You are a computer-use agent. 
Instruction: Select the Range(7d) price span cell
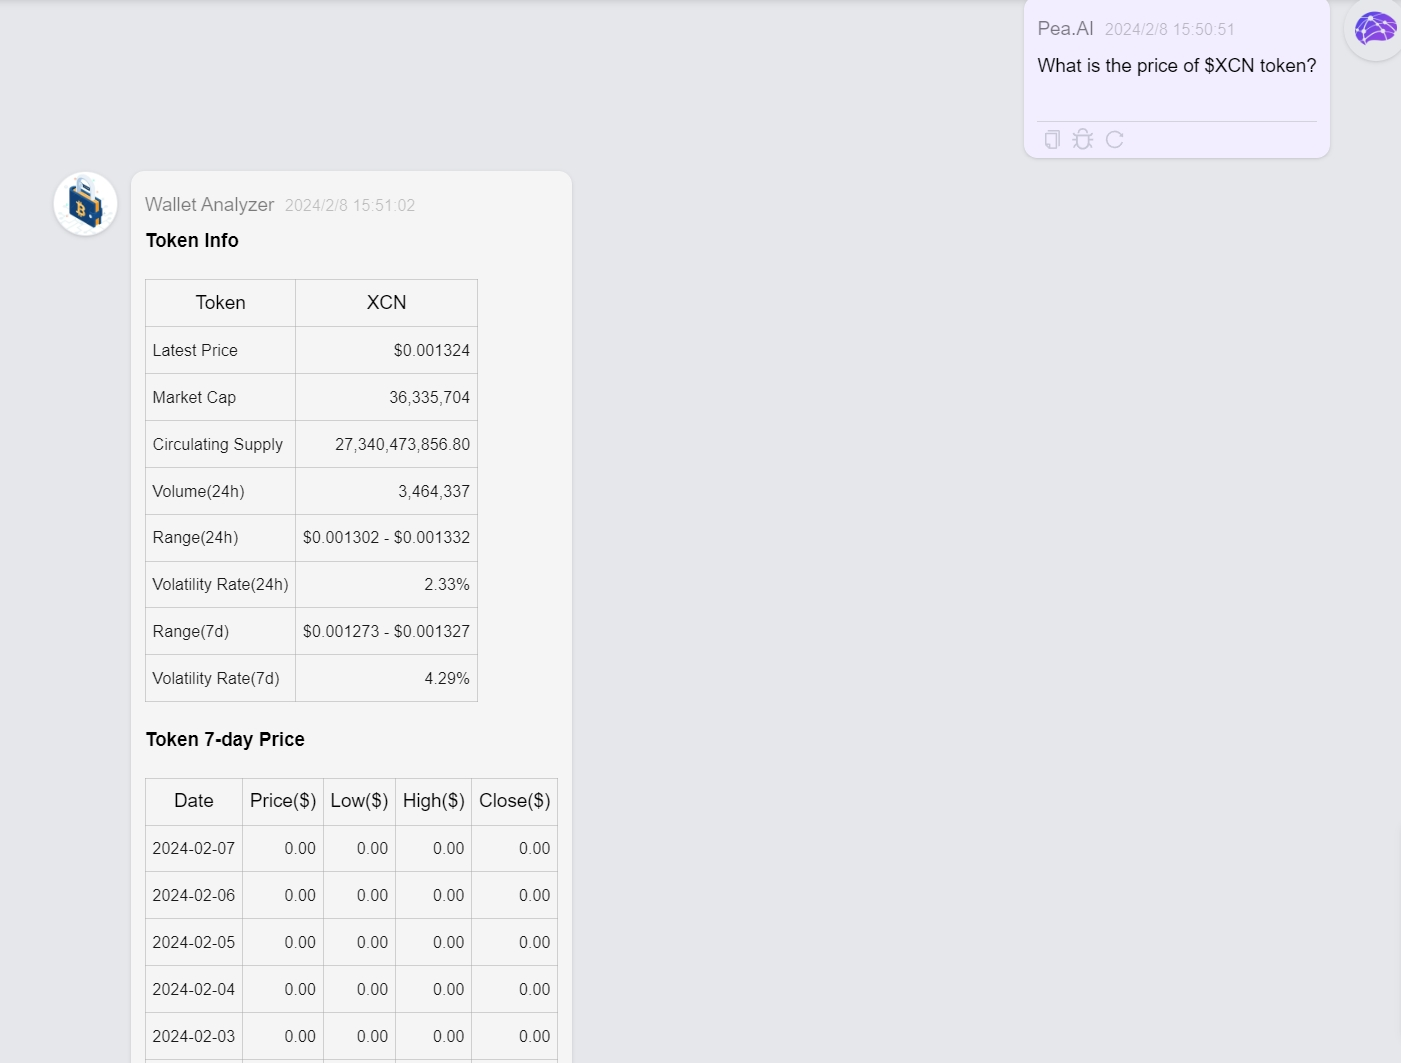386,631
